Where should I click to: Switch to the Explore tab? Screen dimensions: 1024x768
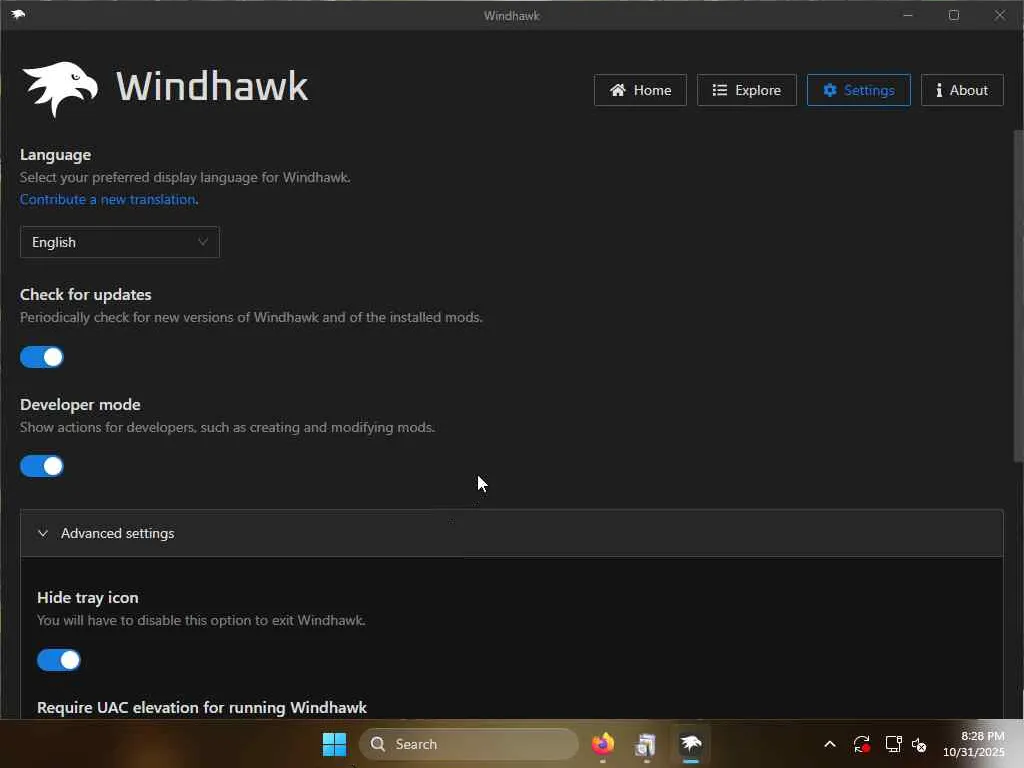746,90
